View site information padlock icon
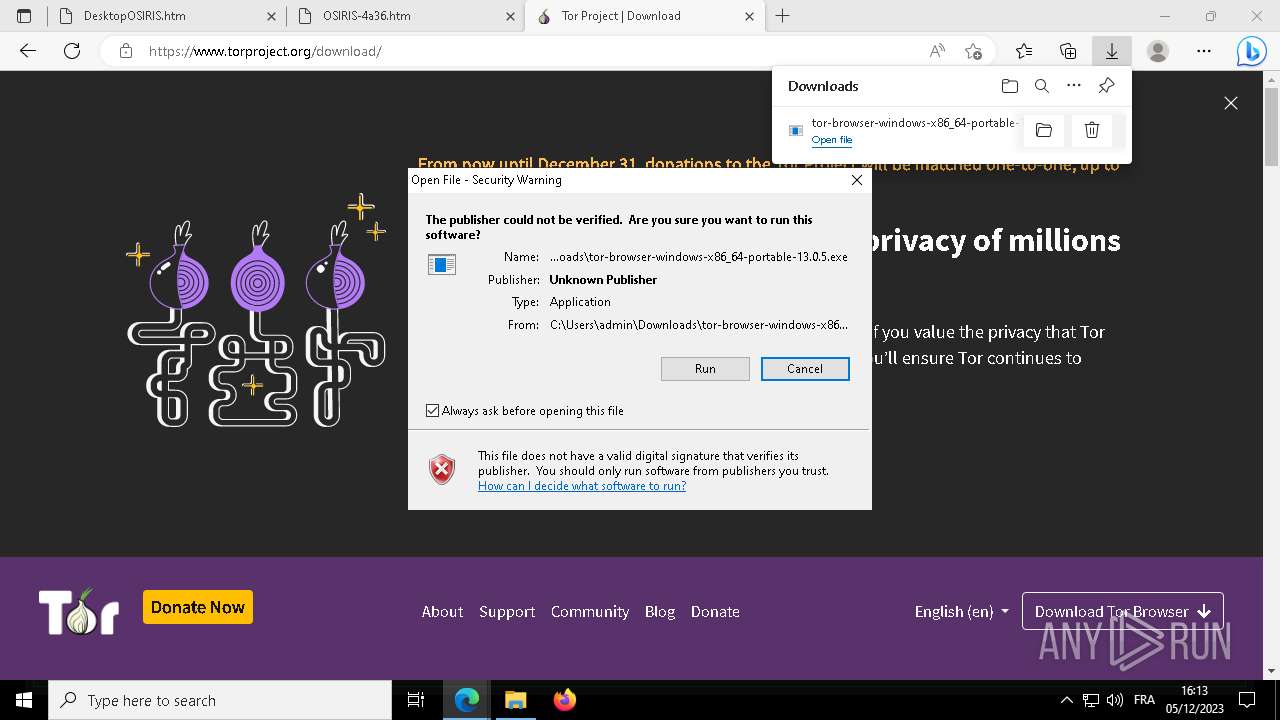 tap(125, 51)
